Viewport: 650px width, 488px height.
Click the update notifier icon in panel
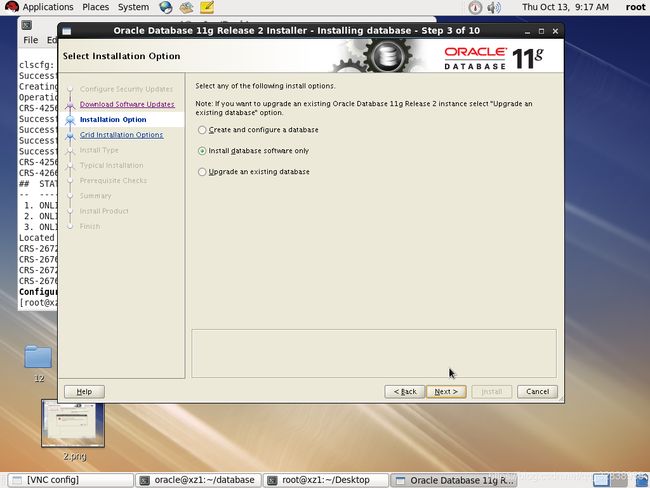pyautogui.click(x=475, y=7)
